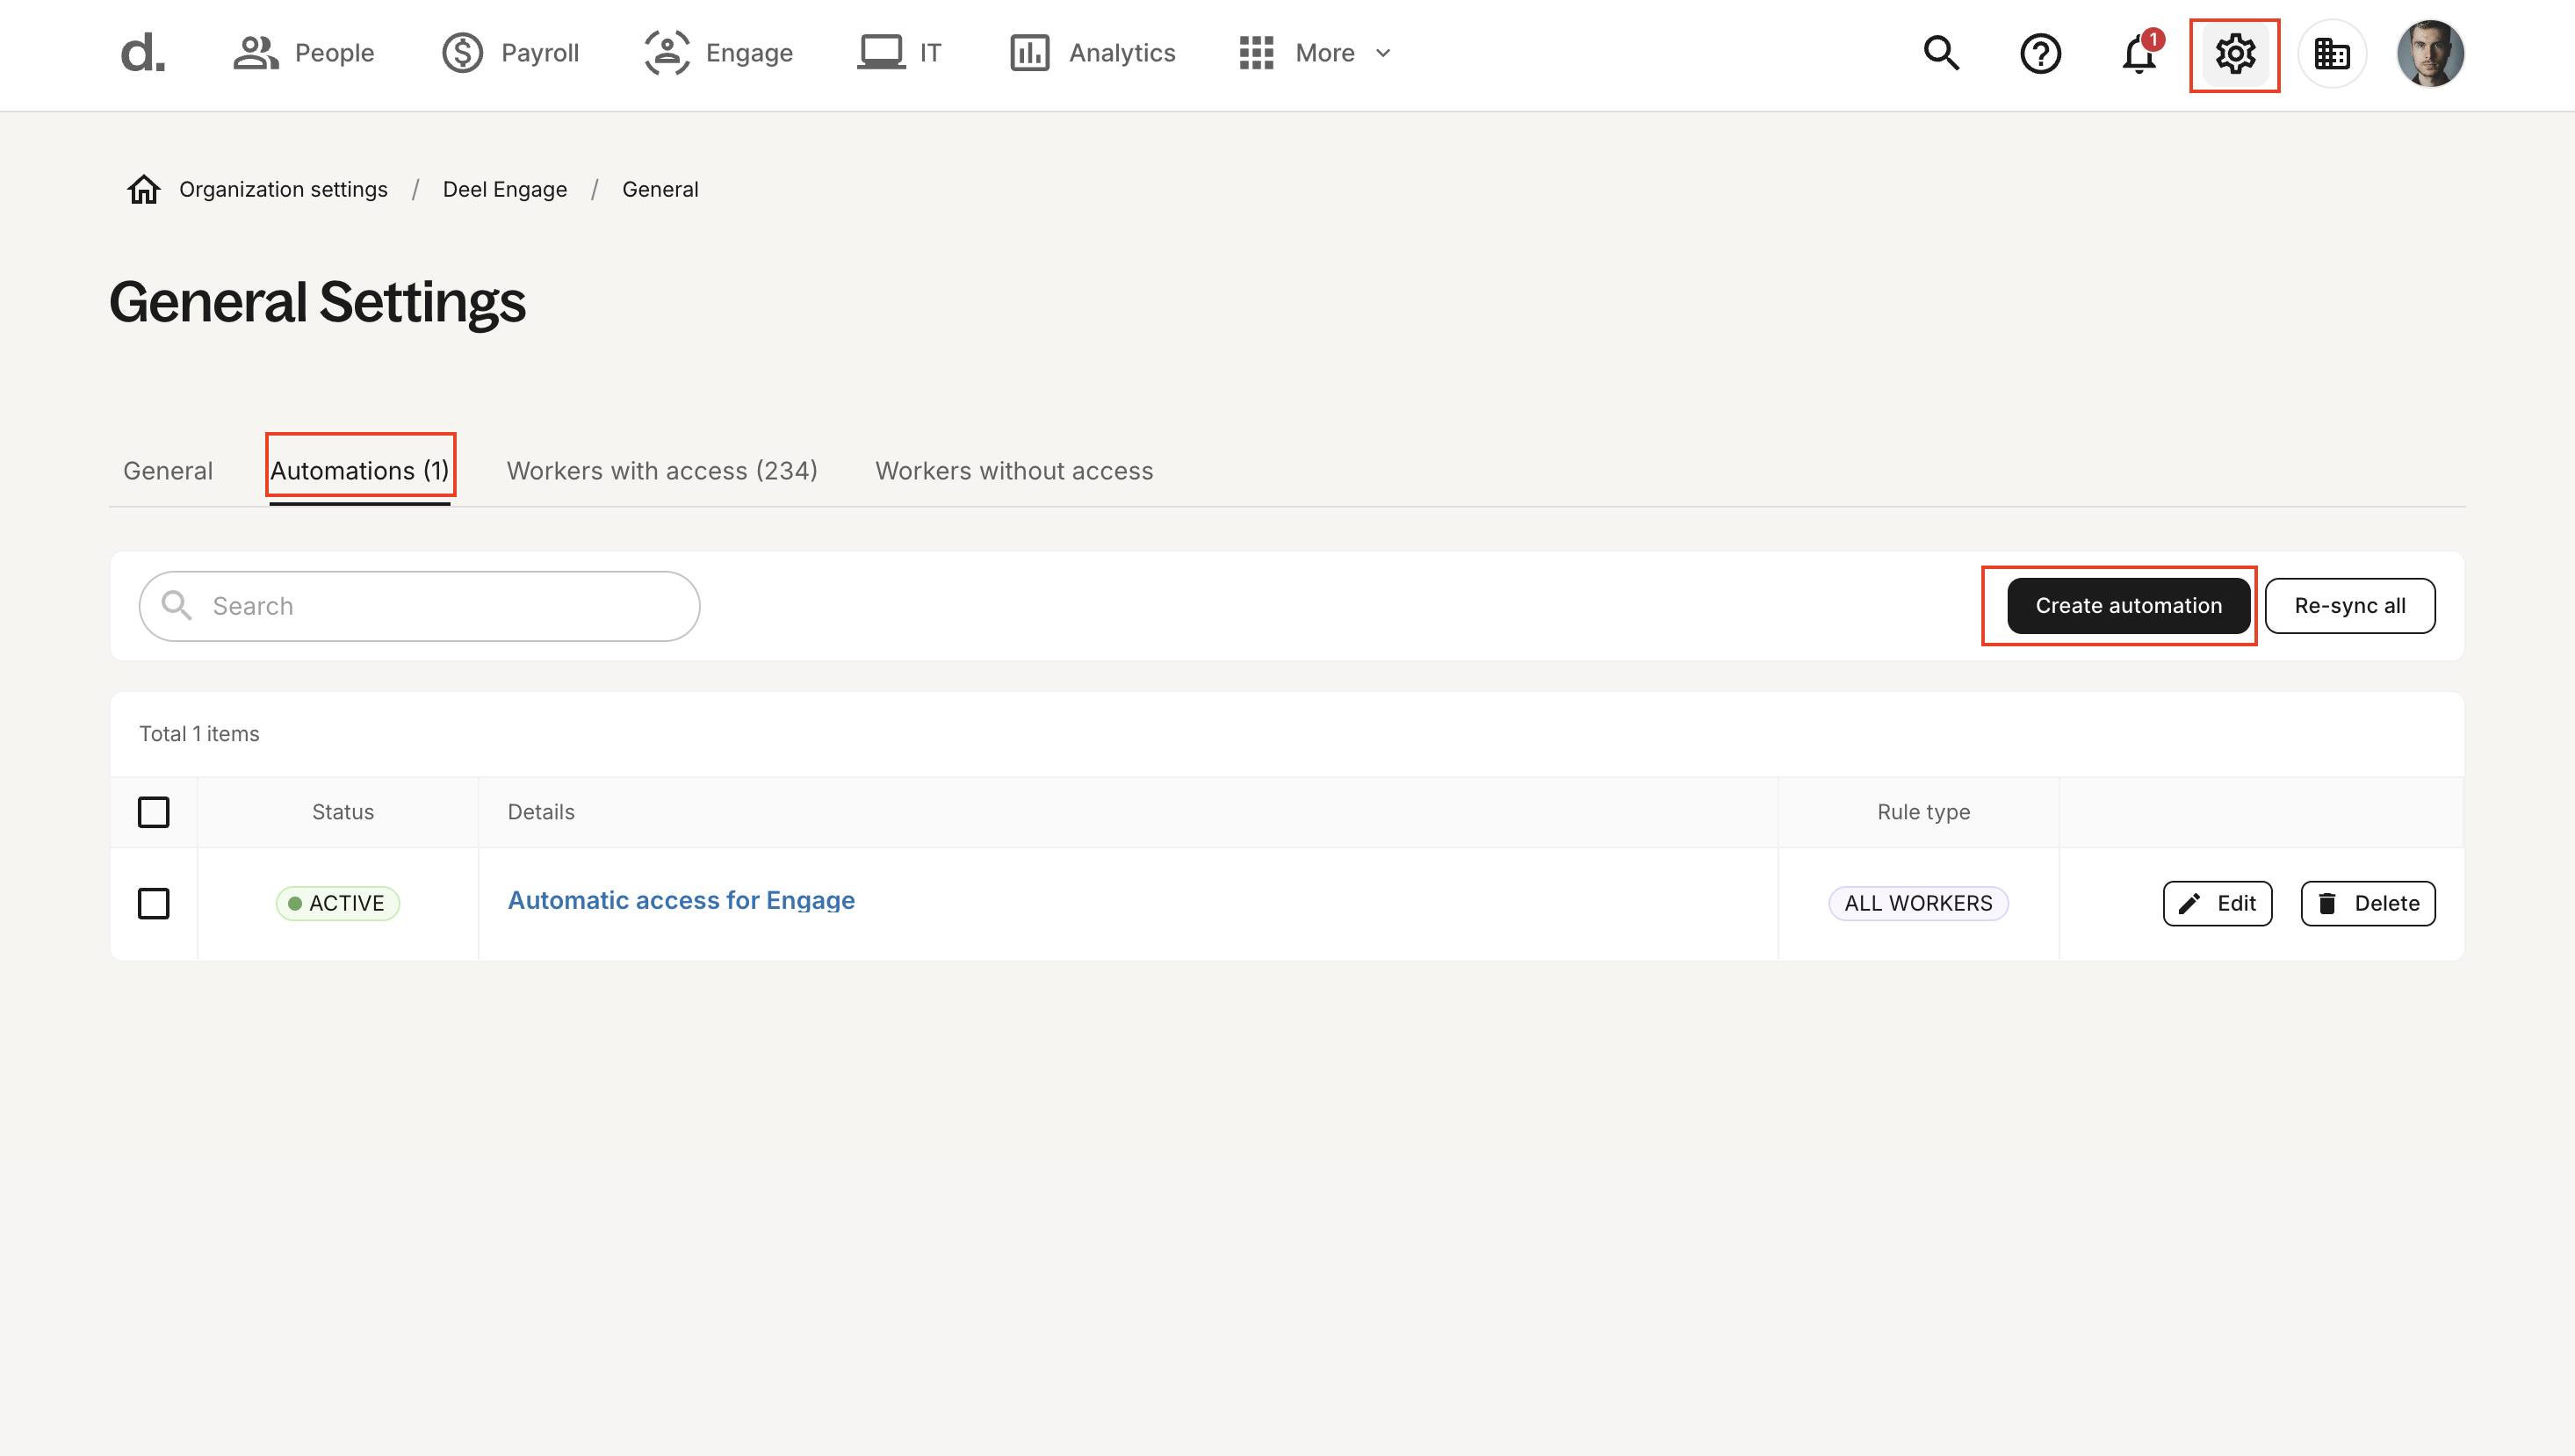2575x1456 pixels.
Task: Open Automatic access for Engage link
Action: pos(681,901)
